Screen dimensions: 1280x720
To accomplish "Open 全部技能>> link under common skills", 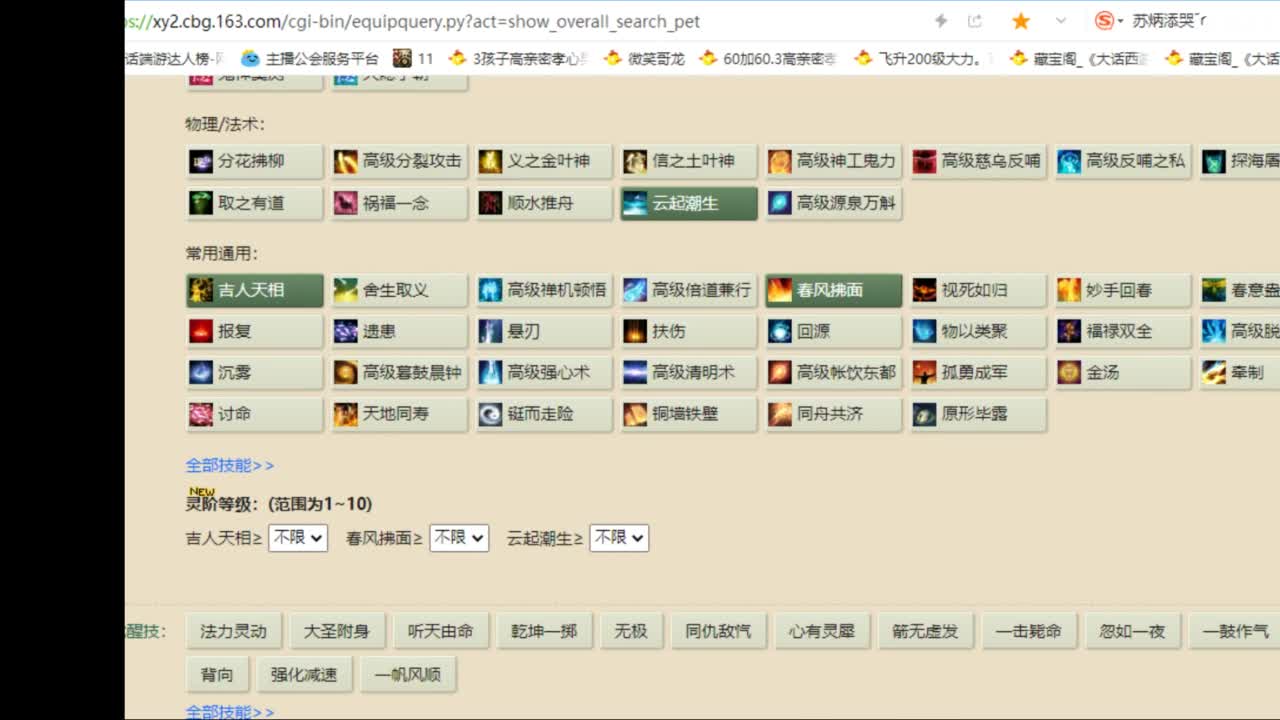I will 230,465.
